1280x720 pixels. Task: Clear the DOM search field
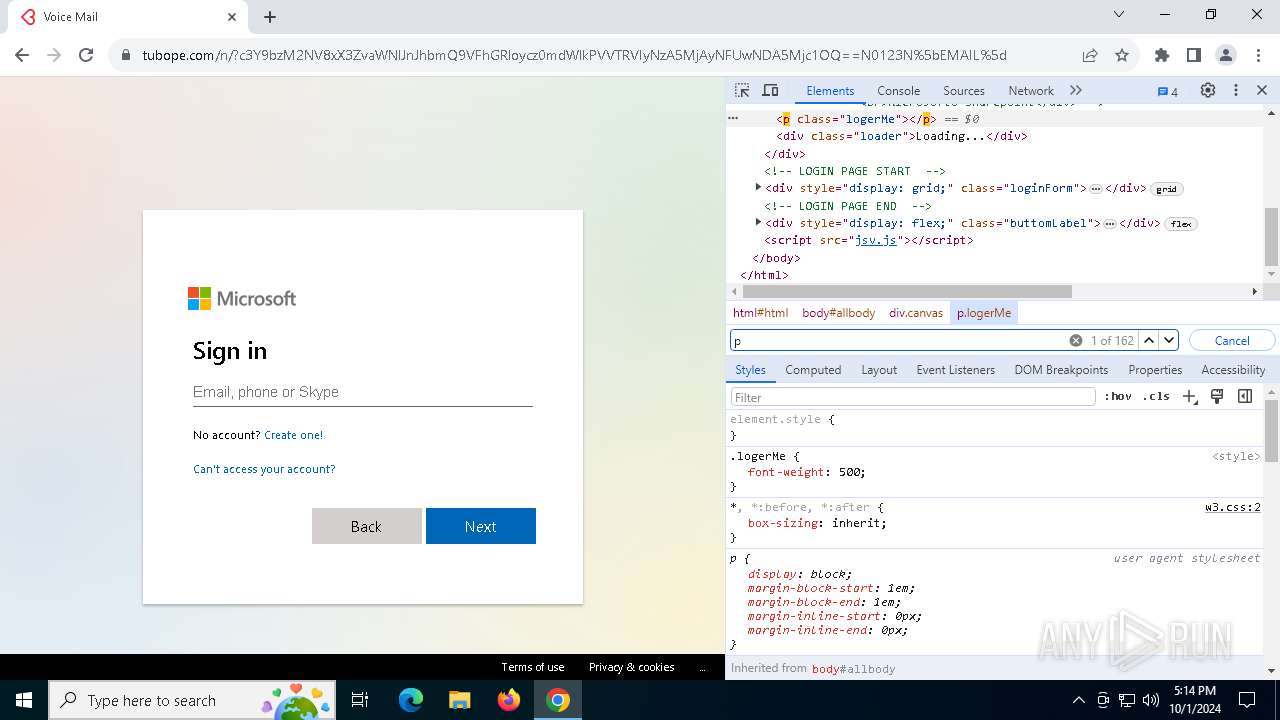pyautogui.click(x=1076, y=341)
